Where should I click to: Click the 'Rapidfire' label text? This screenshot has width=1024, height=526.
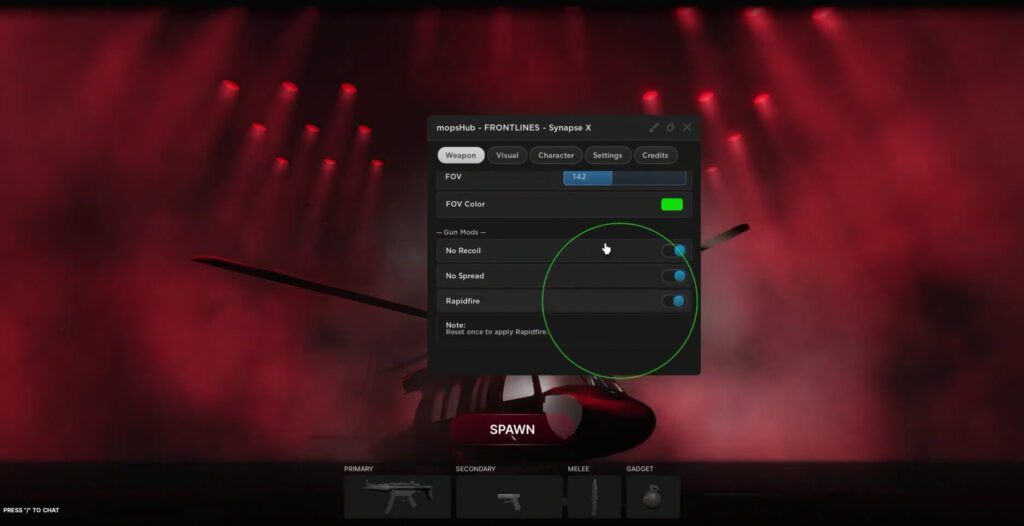(462, 301)
